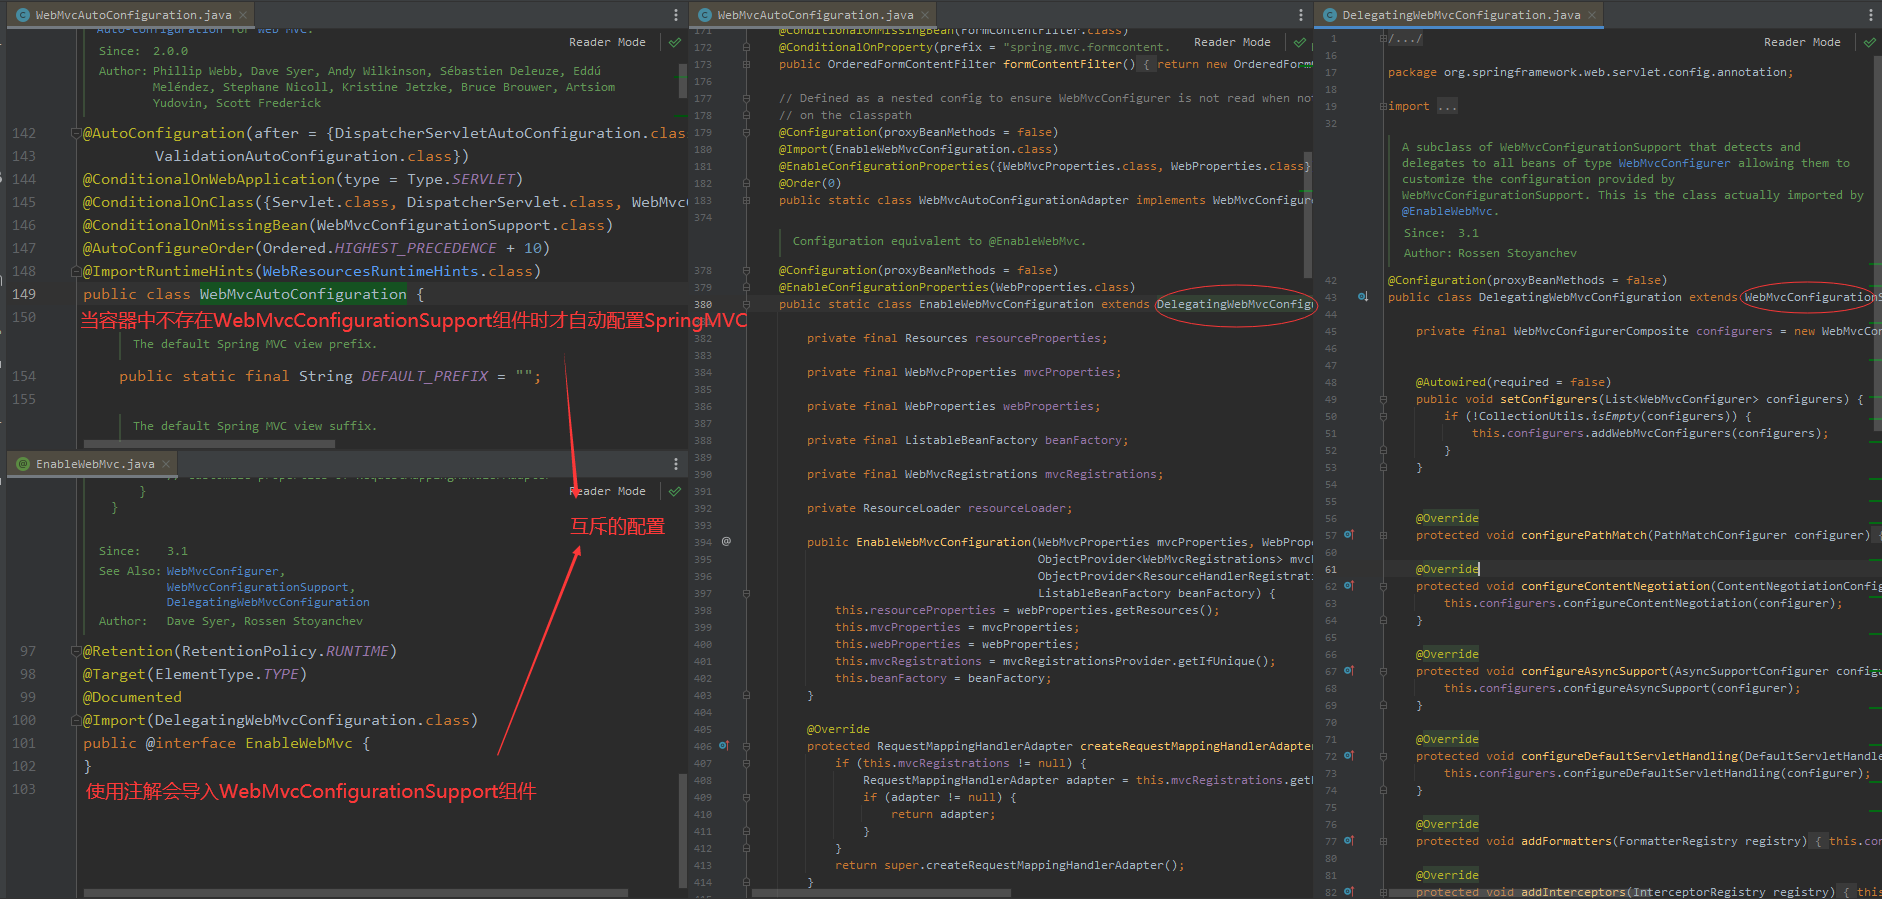
Task: Collapse fold marker at @Import line 100
Action: (x=76, y=720)
